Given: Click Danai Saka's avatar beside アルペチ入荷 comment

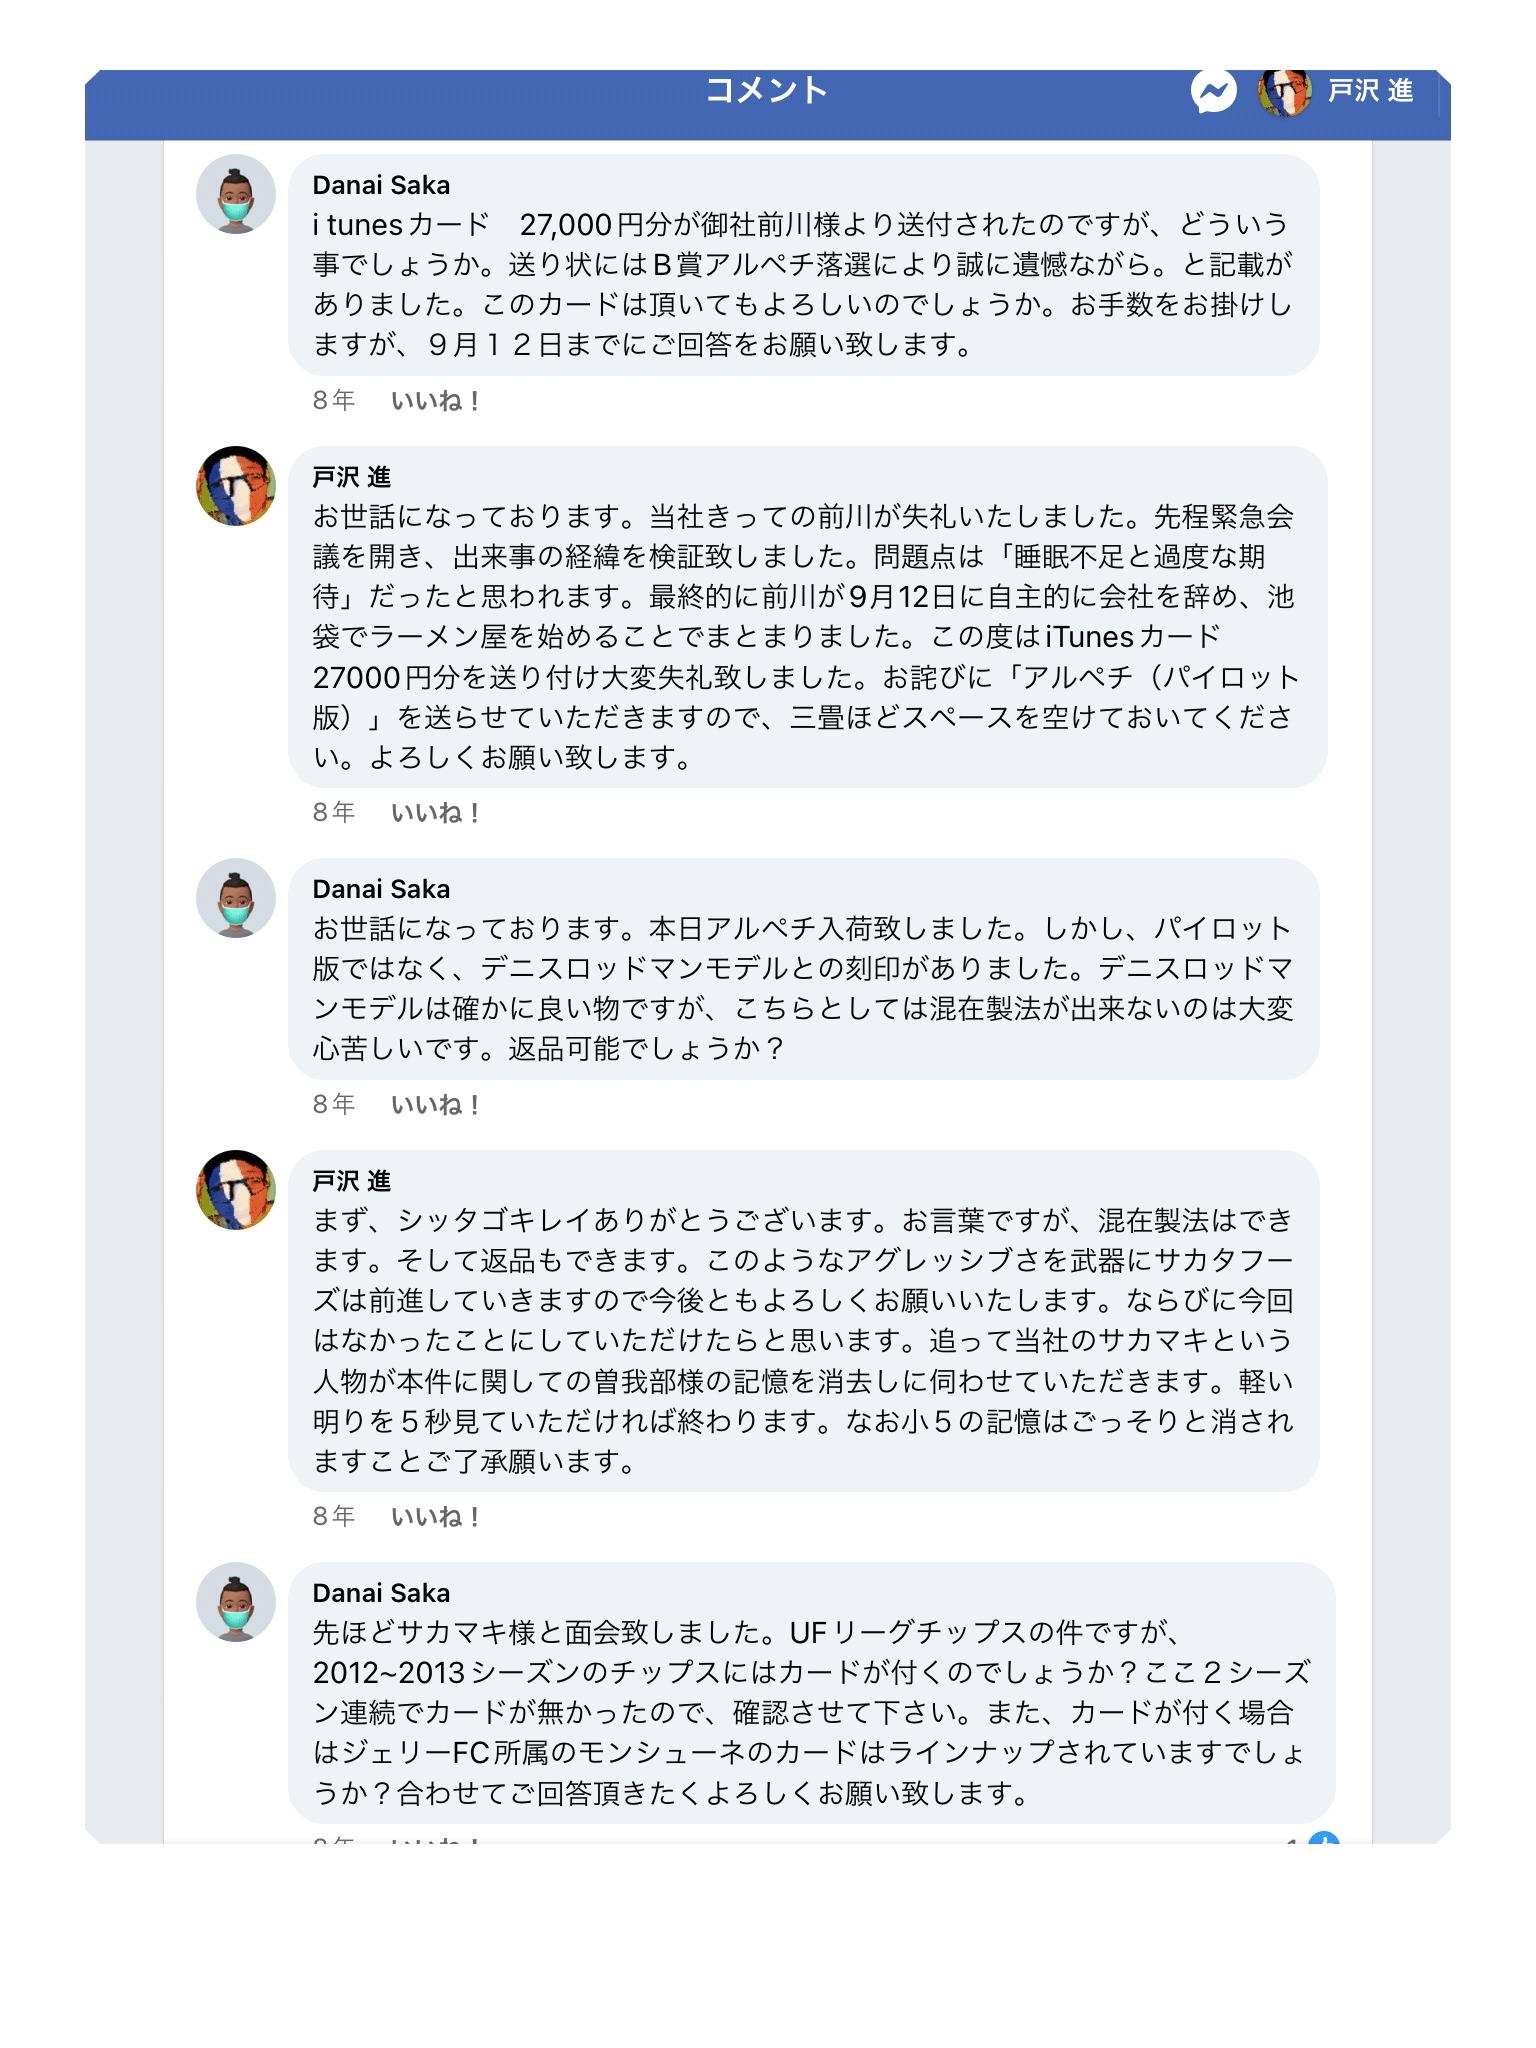Looking at the screenshot, I should tap(236, 898).
